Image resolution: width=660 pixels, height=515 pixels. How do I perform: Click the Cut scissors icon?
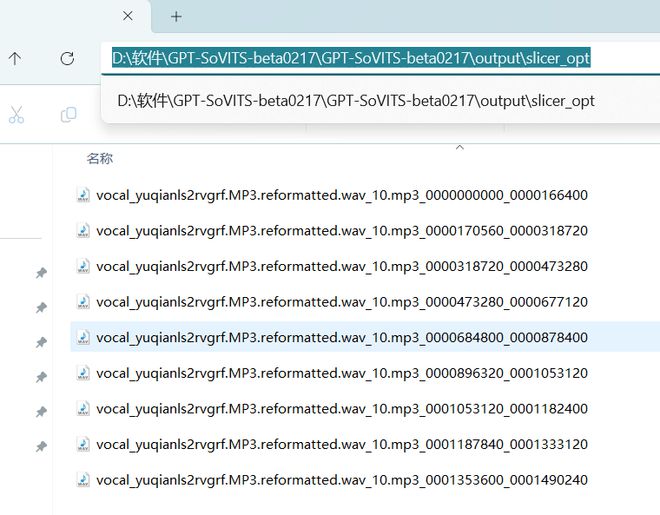(16, 115)
